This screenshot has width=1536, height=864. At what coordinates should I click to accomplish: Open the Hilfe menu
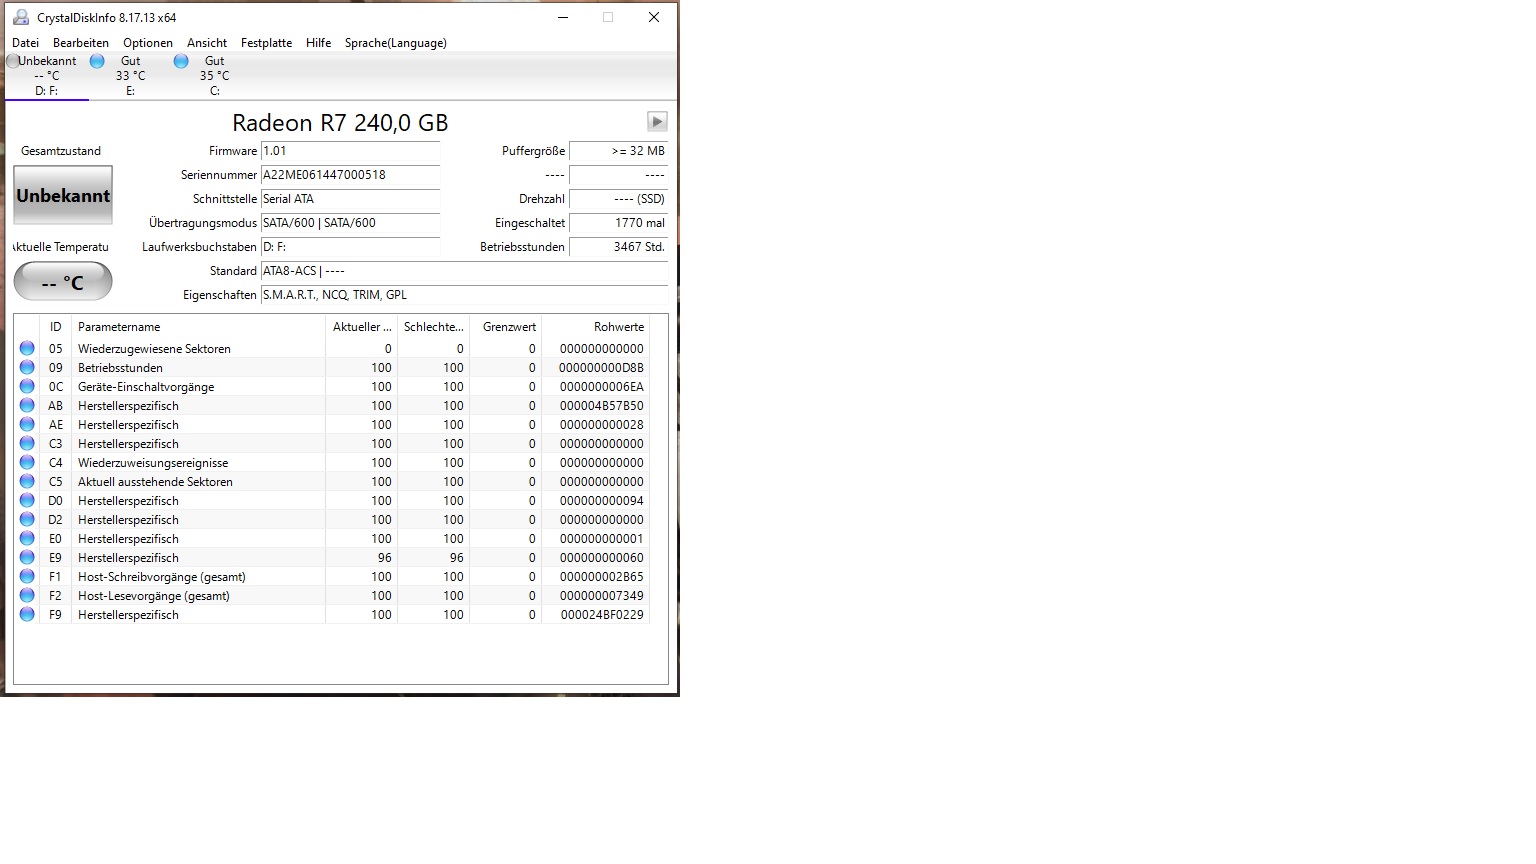point(319,43)
